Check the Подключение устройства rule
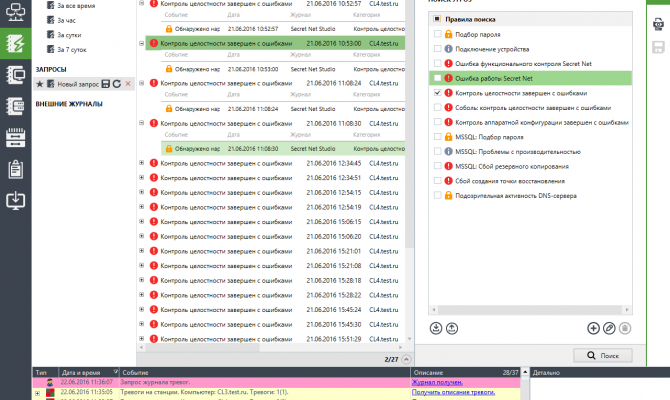Image resolution: width=670 pixels, height=400 pixels. (437, 49)
